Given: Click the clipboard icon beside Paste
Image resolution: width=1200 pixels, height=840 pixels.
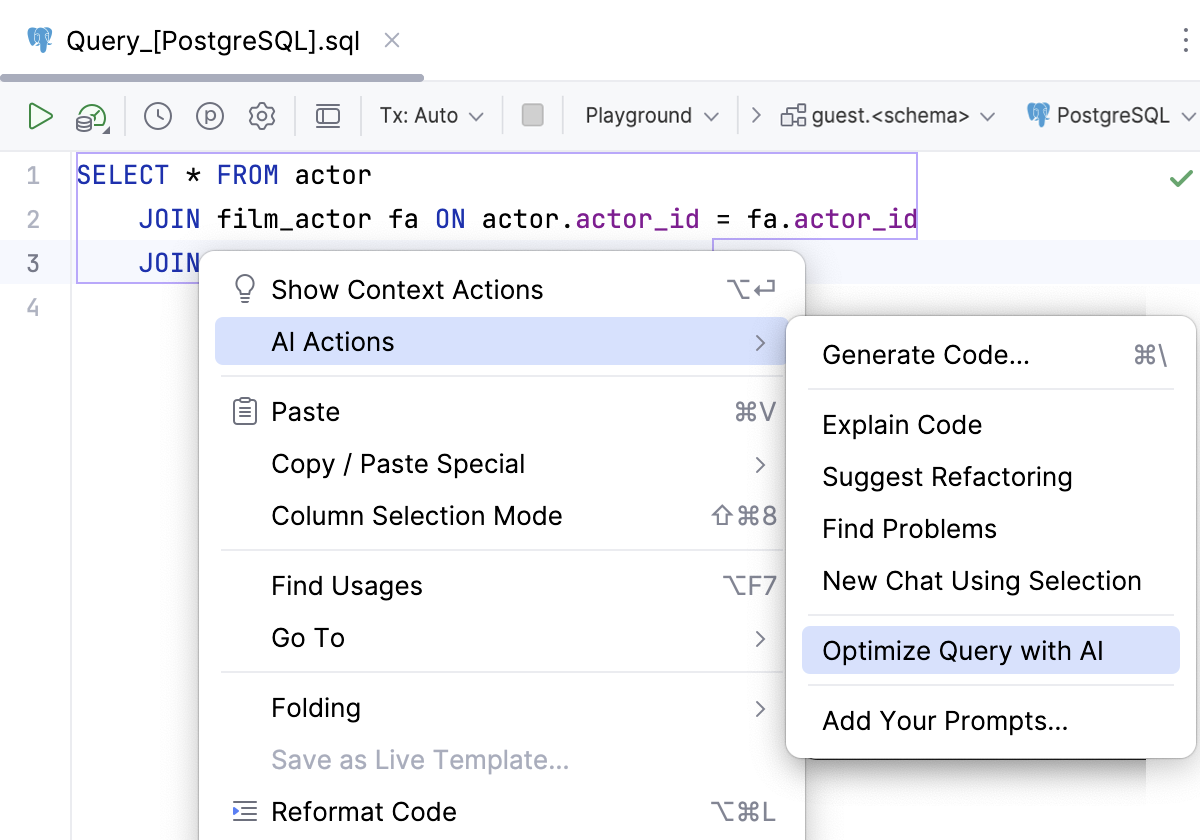Looking at the screenshot, I should coord(245,411).
